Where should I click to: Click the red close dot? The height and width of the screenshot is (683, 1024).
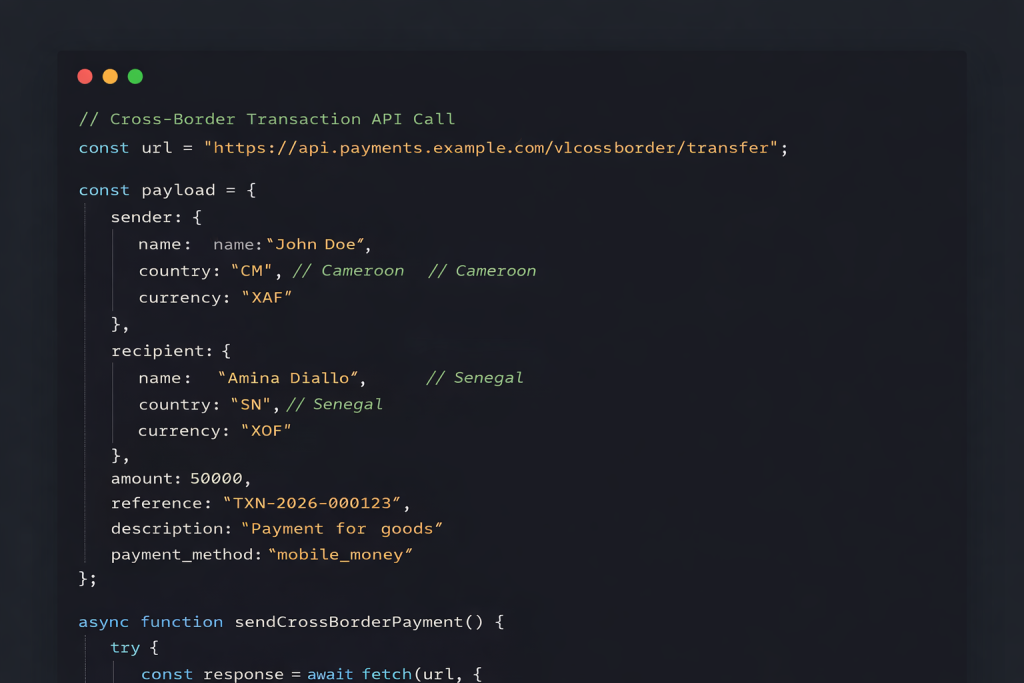tap(85, 77)
